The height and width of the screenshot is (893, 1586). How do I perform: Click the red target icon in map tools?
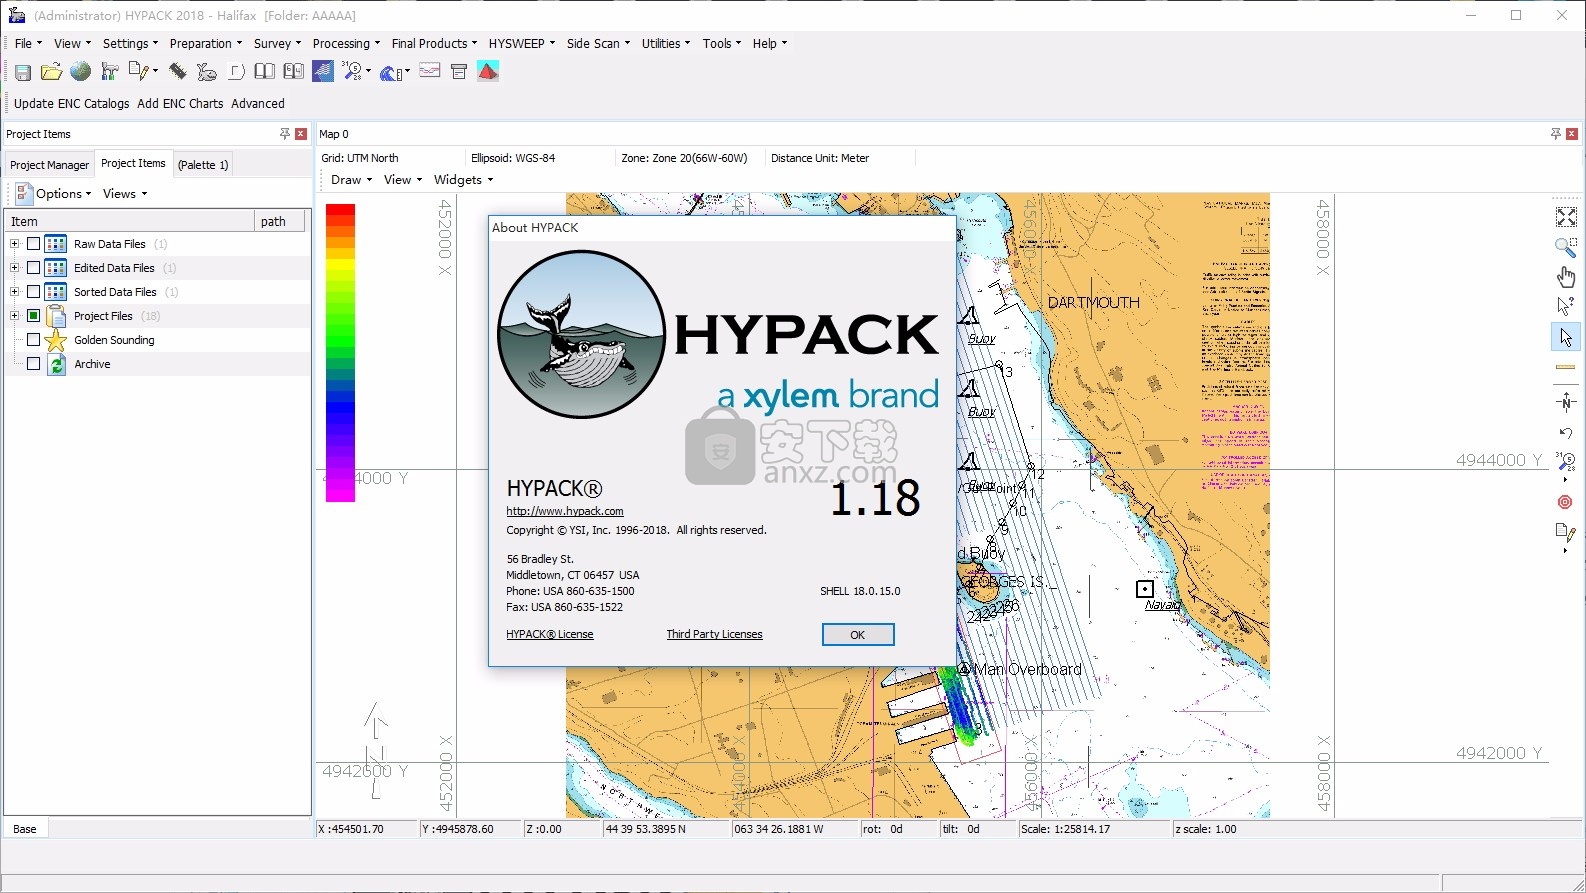coord(1566,502)
